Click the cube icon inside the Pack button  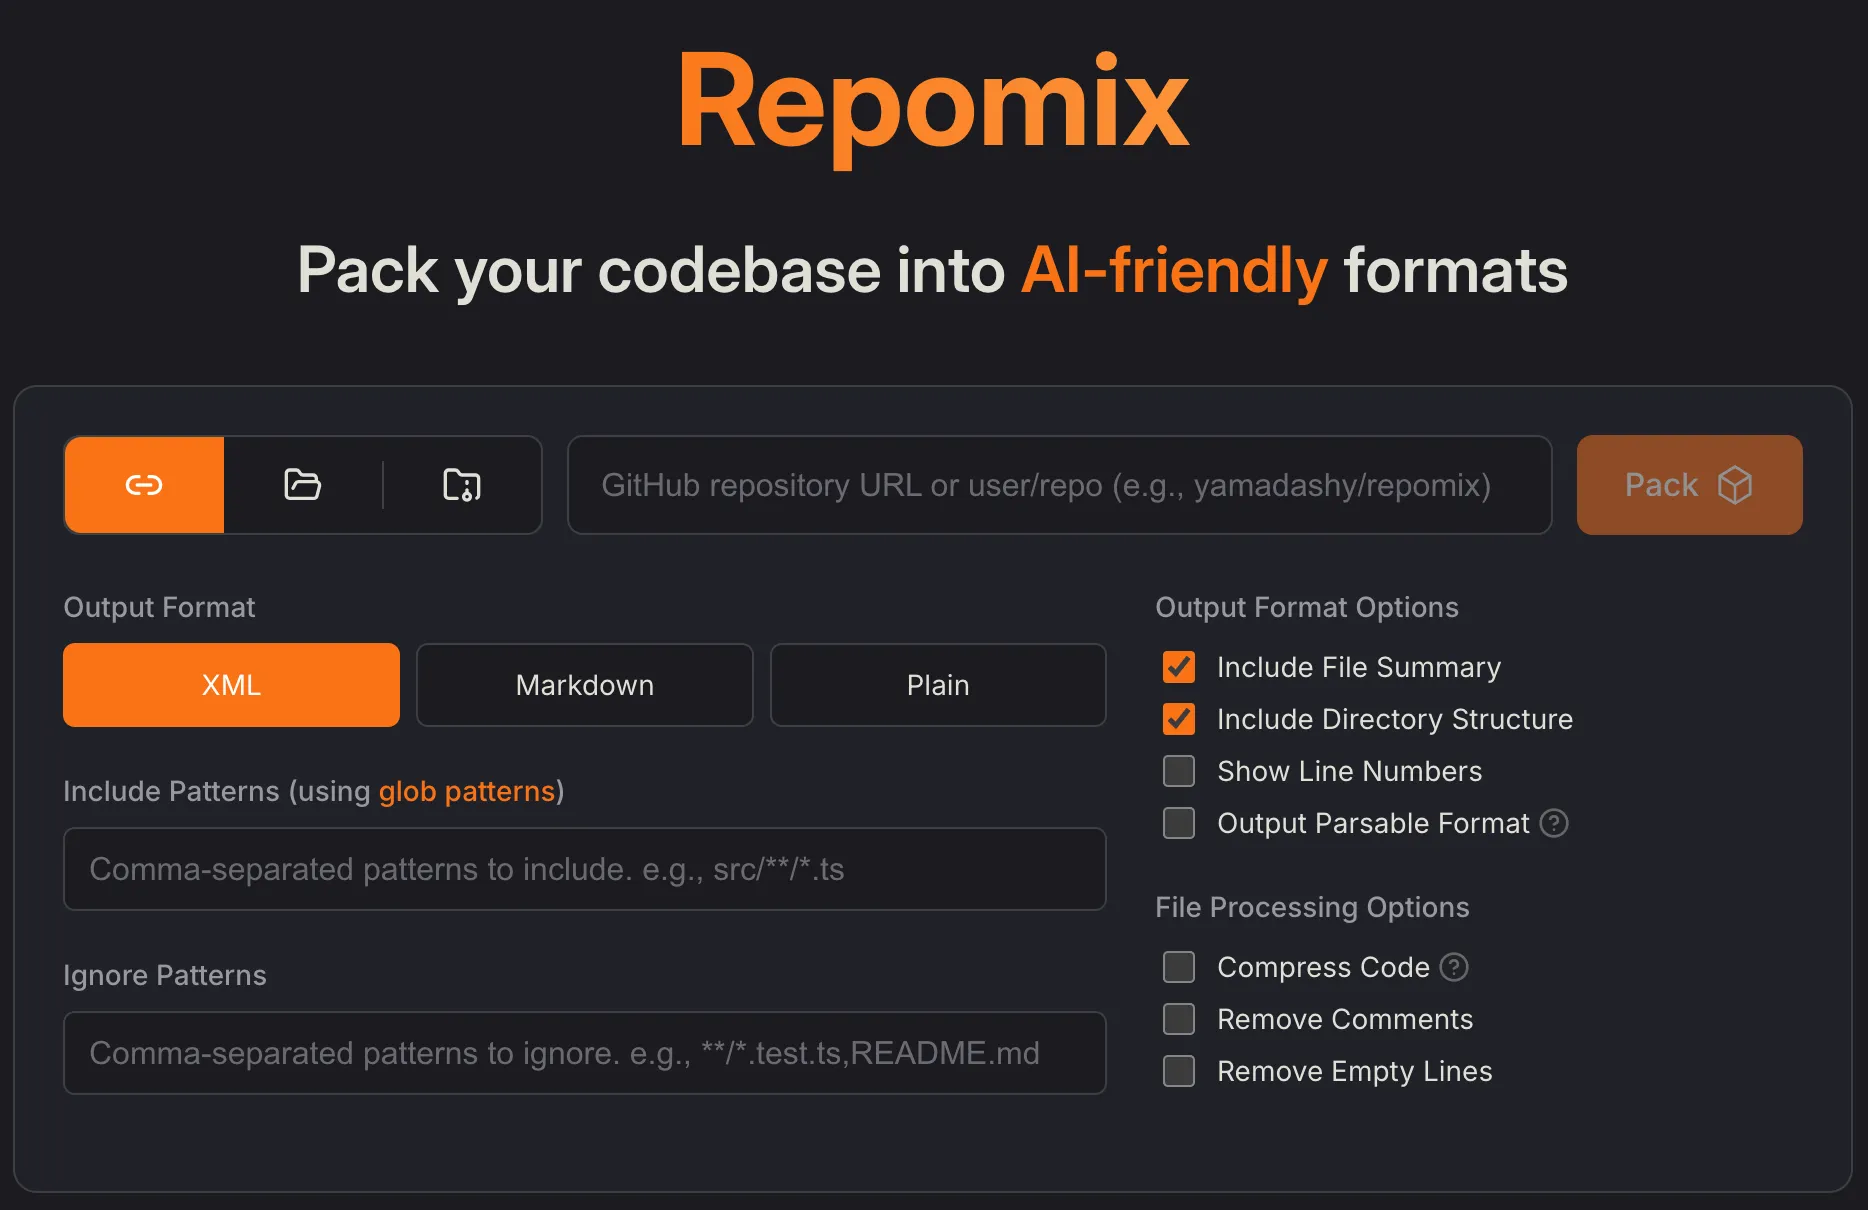1736,485
